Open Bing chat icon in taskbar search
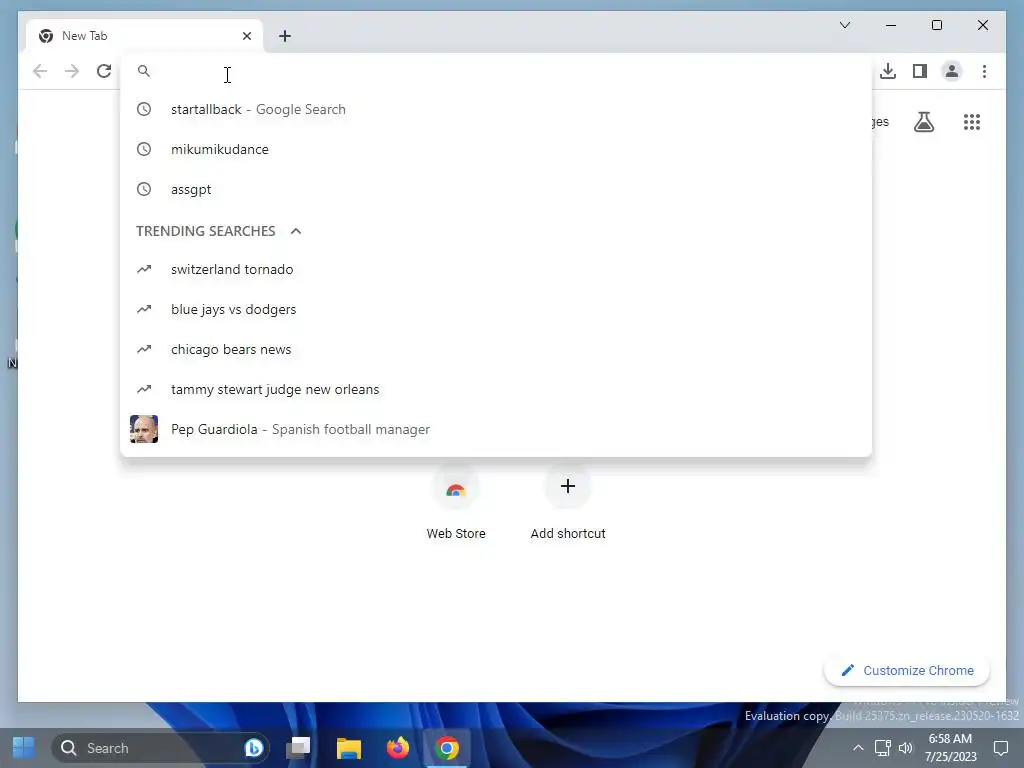 [253, 748]
